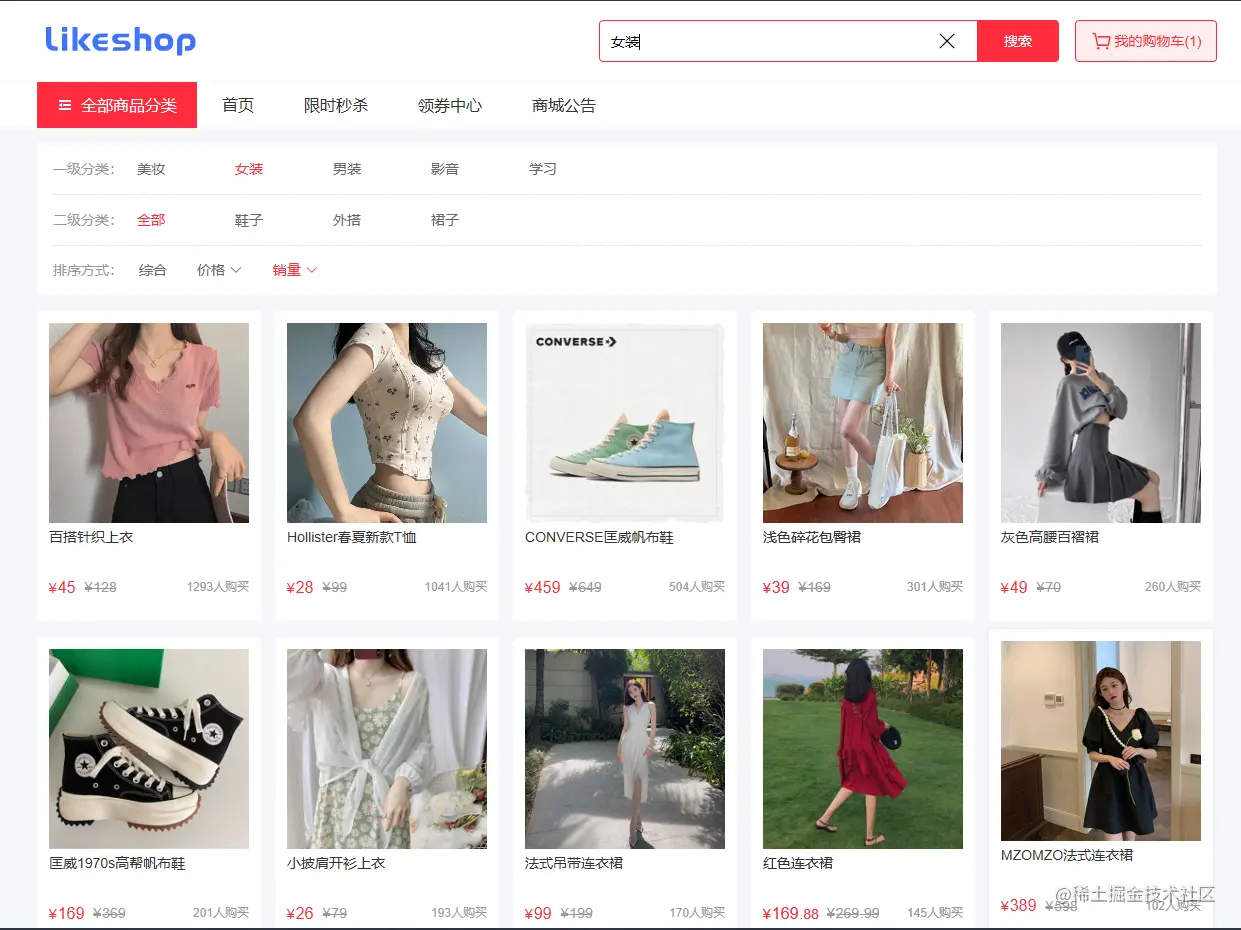Viewport: 1241px width, 930px height.
Task: Click 260人购买 sales count
Action: 1173,587
